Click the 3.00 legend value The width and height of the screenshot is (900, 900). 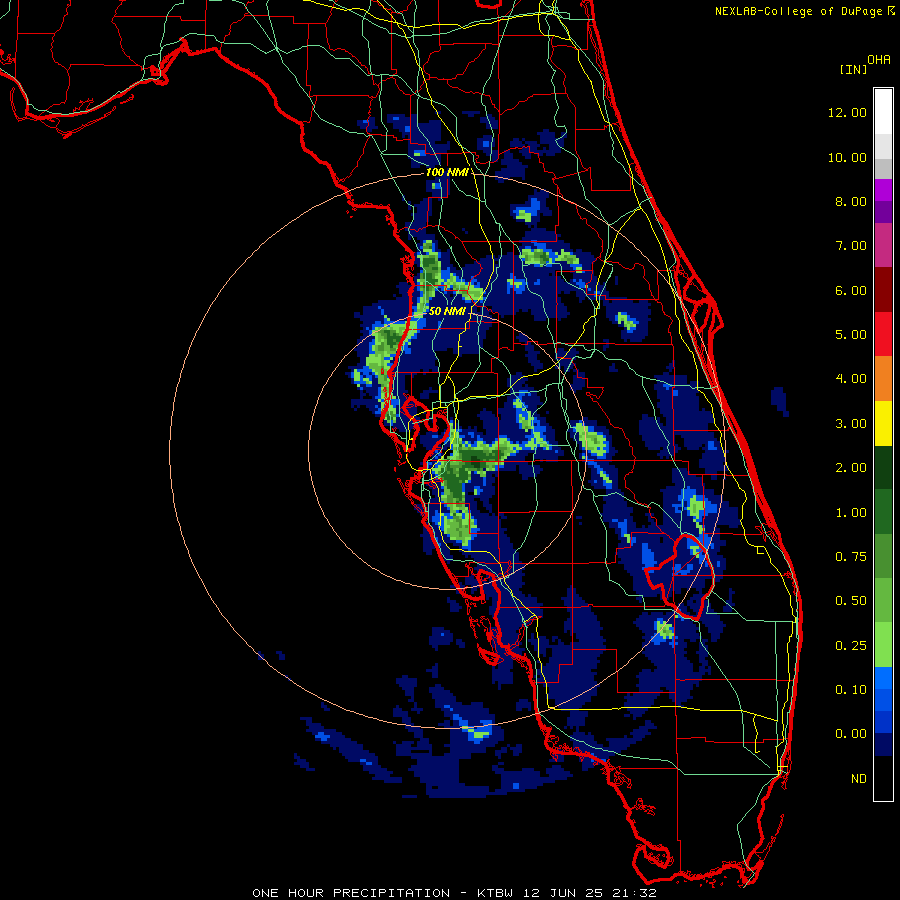pos(851,424)
